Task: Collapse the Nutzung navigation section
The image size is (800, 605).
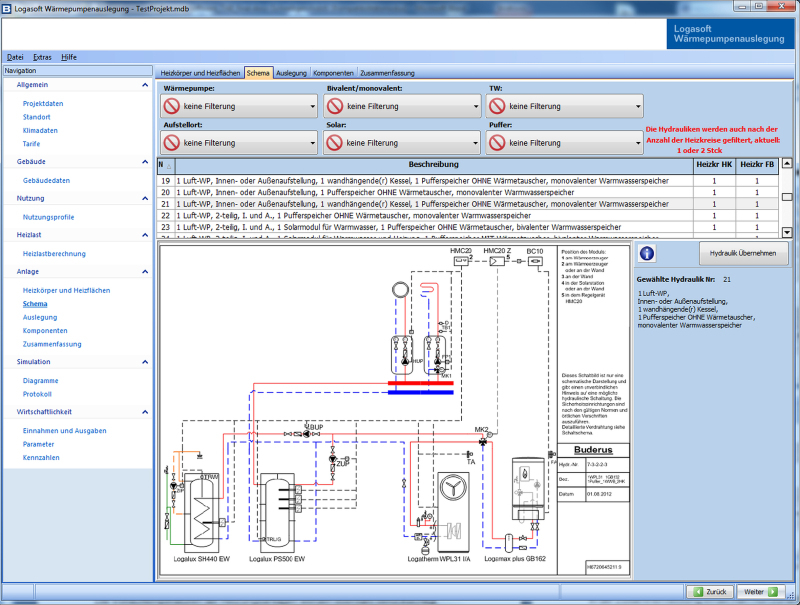Action: pos(145,198)
